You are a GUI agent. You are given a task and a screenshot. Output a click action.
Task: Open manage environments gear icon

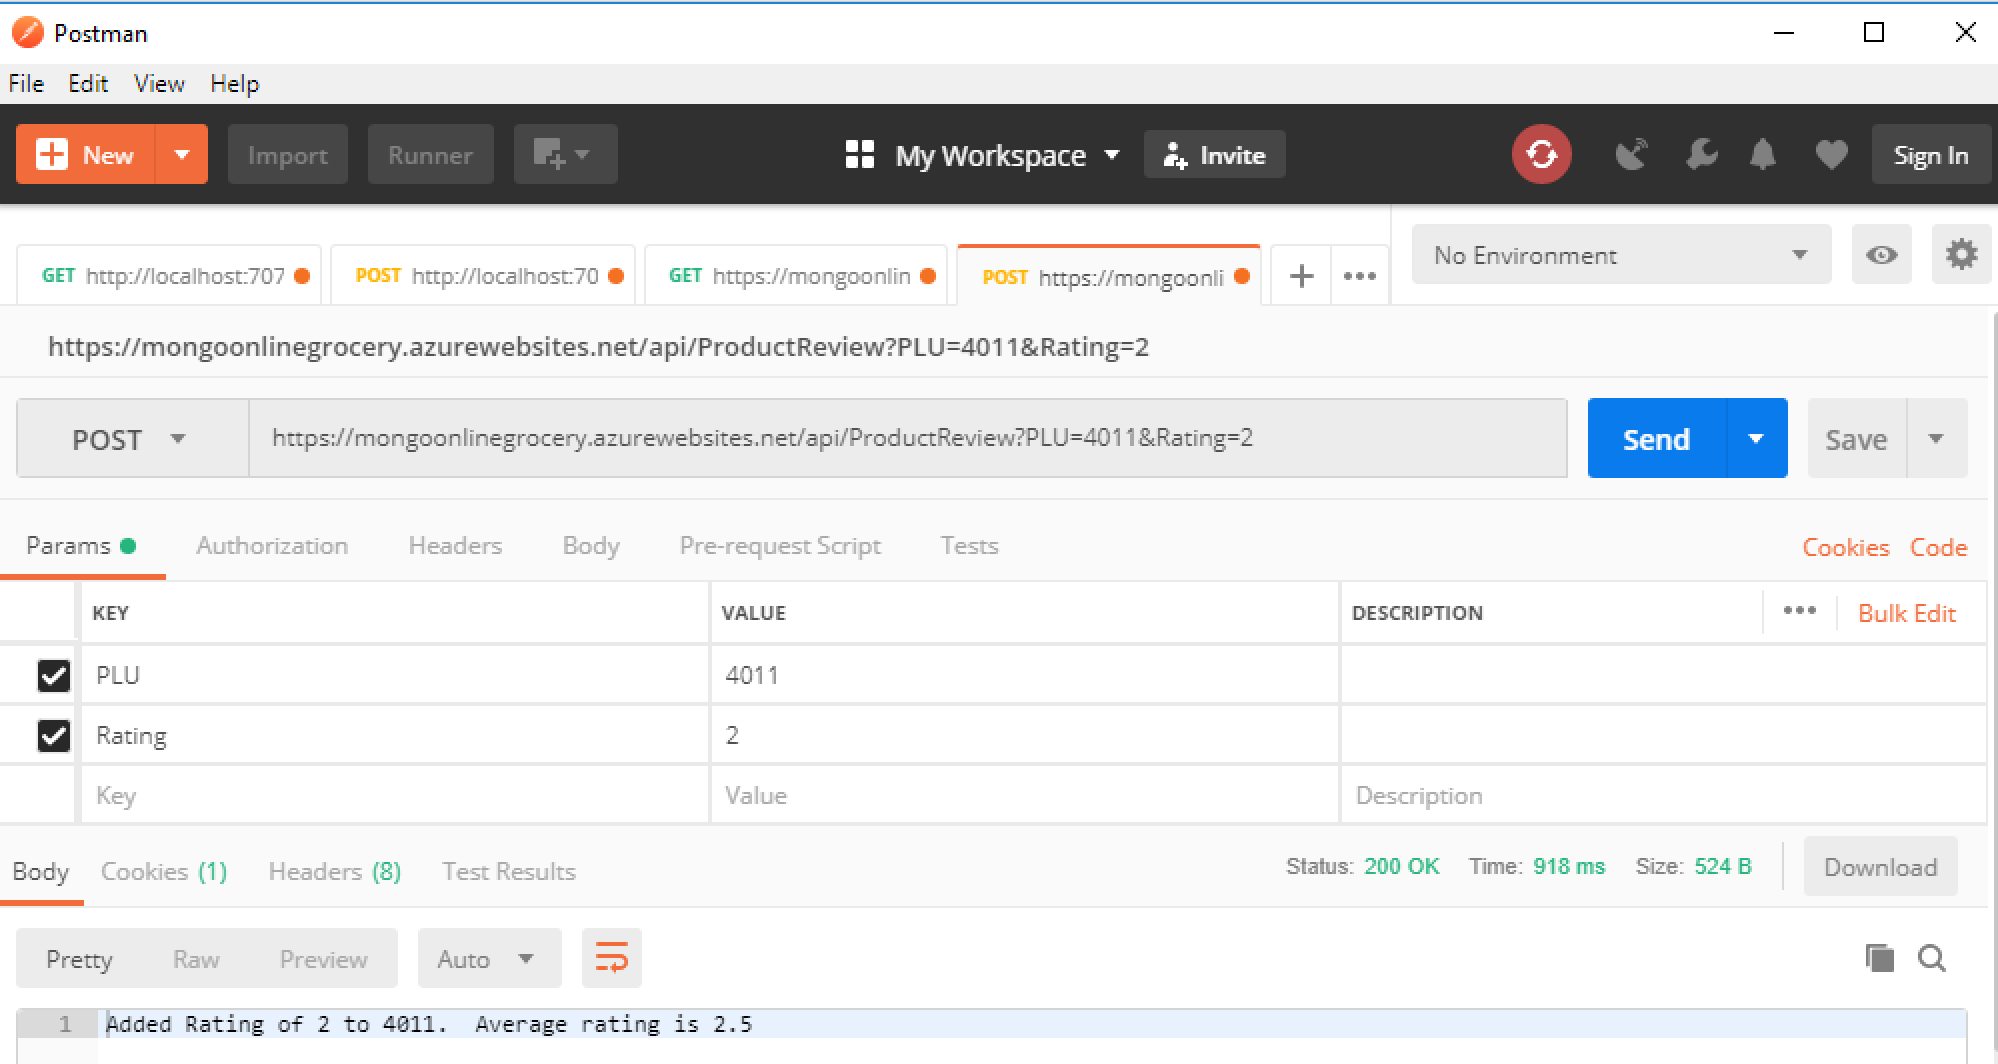tap(1961, 255)
